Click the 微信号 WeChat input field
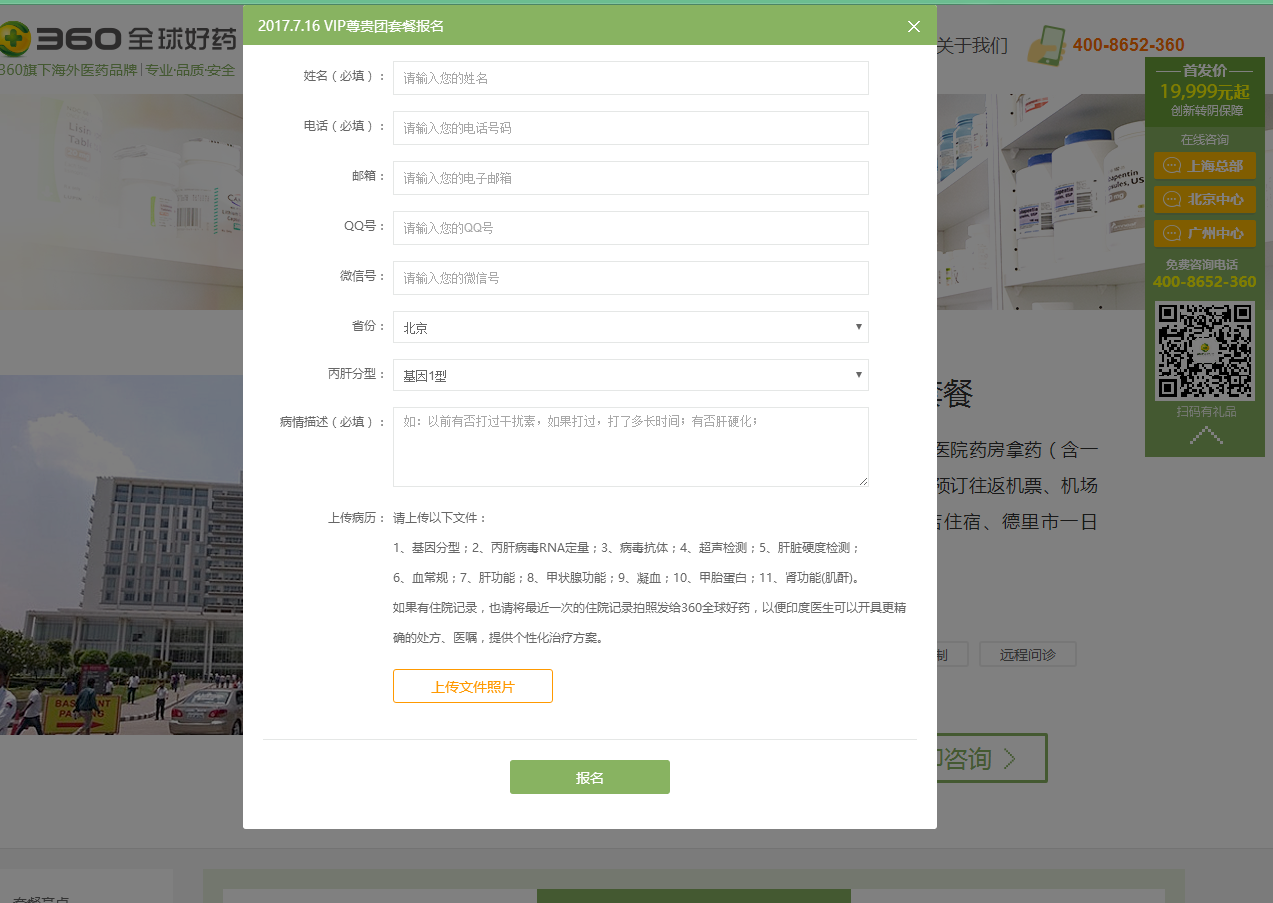 630,278
